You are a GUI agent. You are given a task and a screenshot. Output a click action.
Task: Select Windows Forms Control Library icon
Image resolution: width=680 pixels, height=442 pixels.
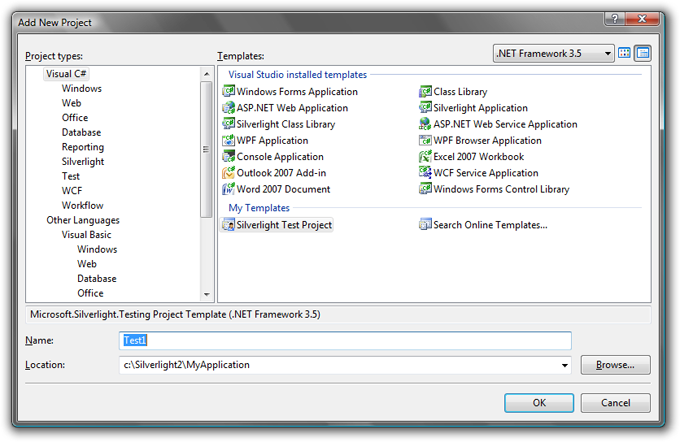point(425,189)
